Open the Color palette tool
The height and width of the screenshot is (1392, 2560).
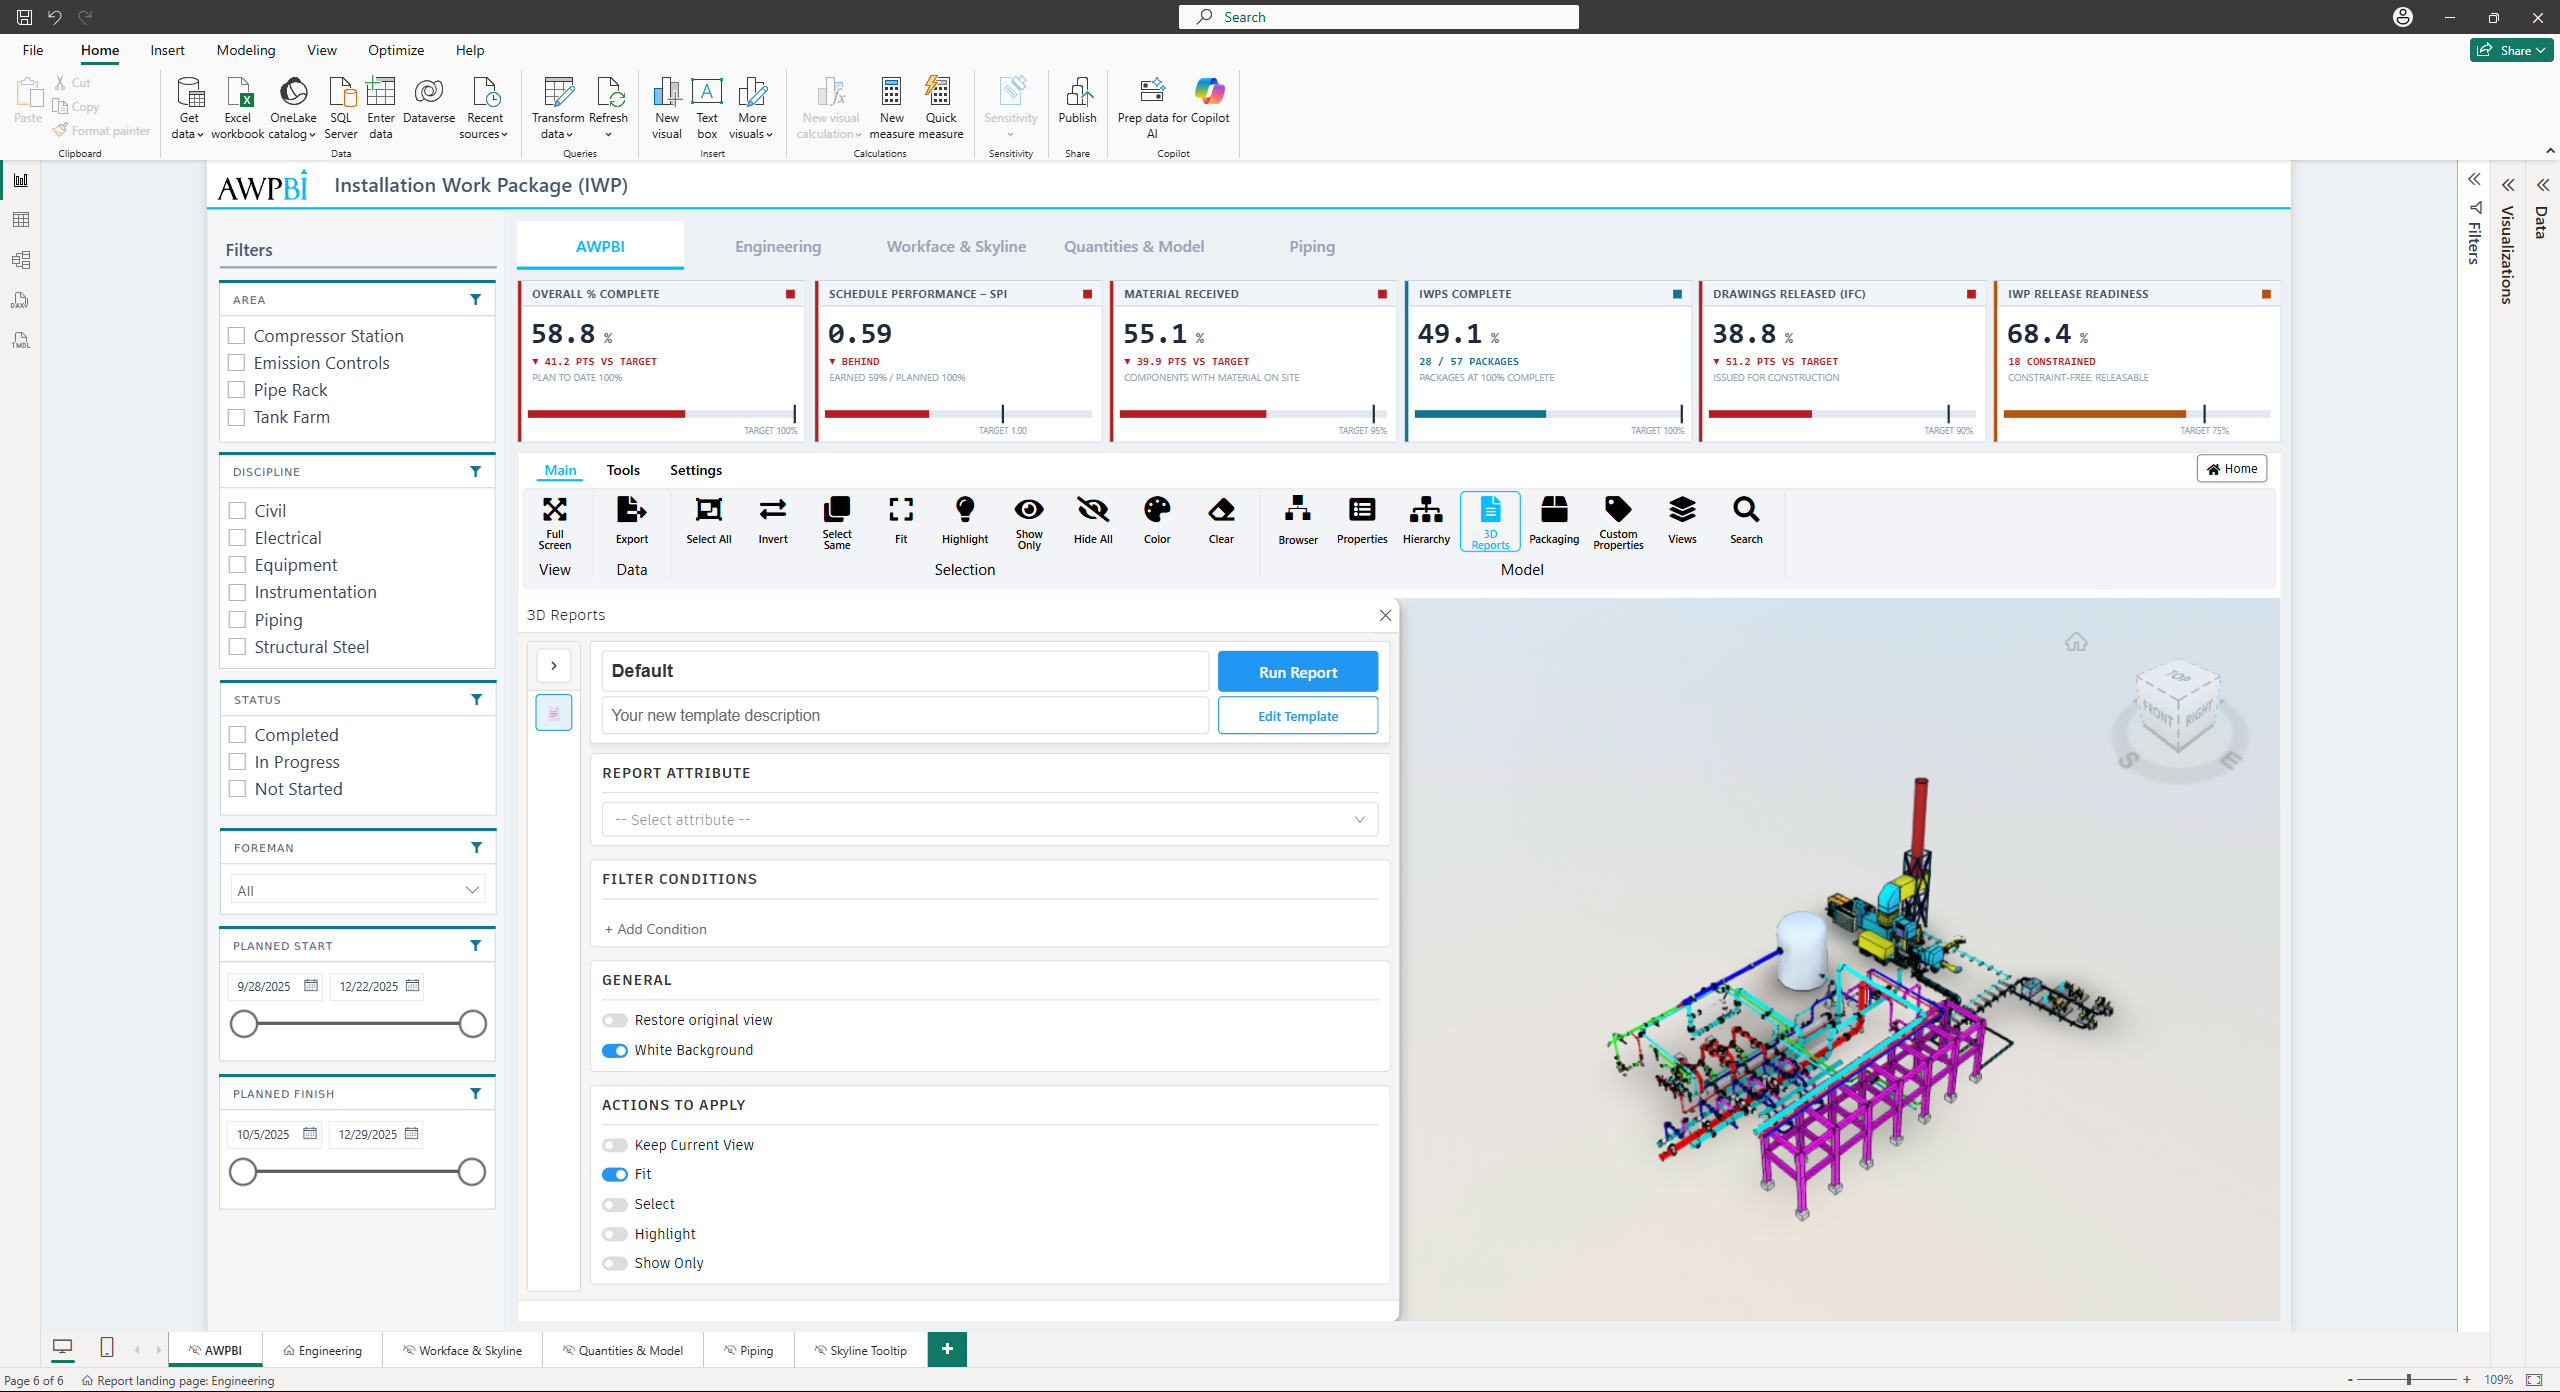pos(1156,522)
